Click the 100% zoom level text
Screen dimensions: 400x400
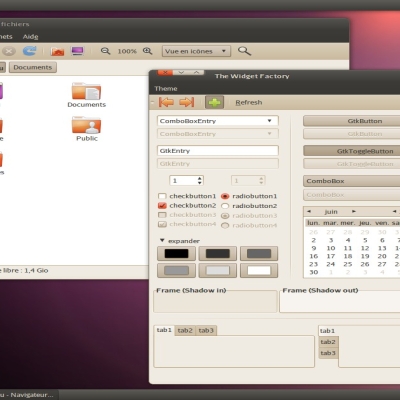click(x=127, y=51)
